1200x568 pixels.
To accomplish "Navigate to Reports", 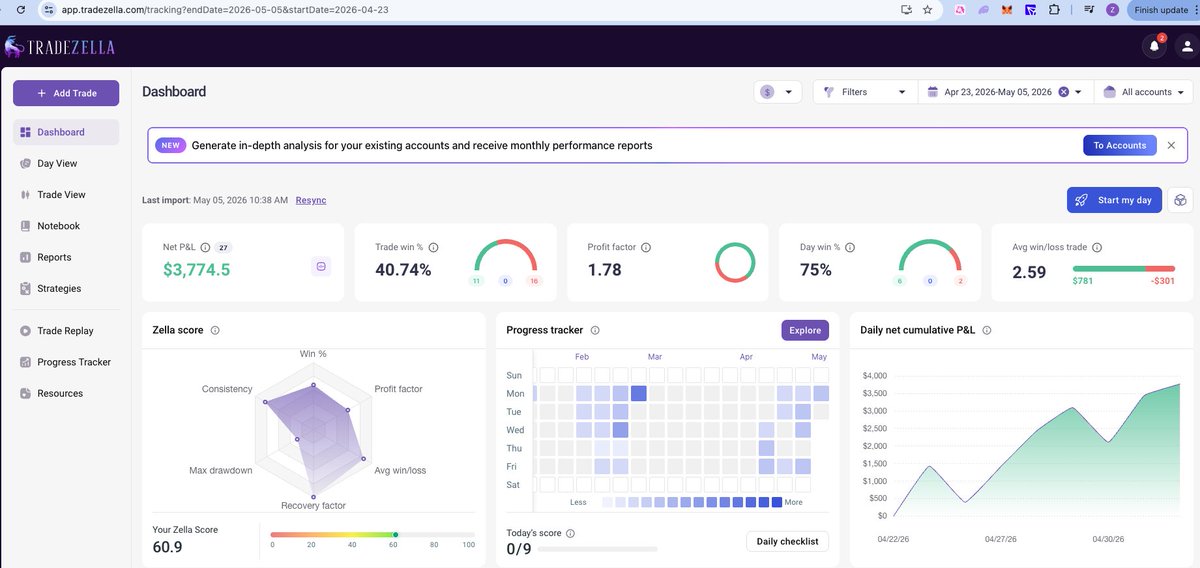I will pyautogui.click(x=54, y=257).
